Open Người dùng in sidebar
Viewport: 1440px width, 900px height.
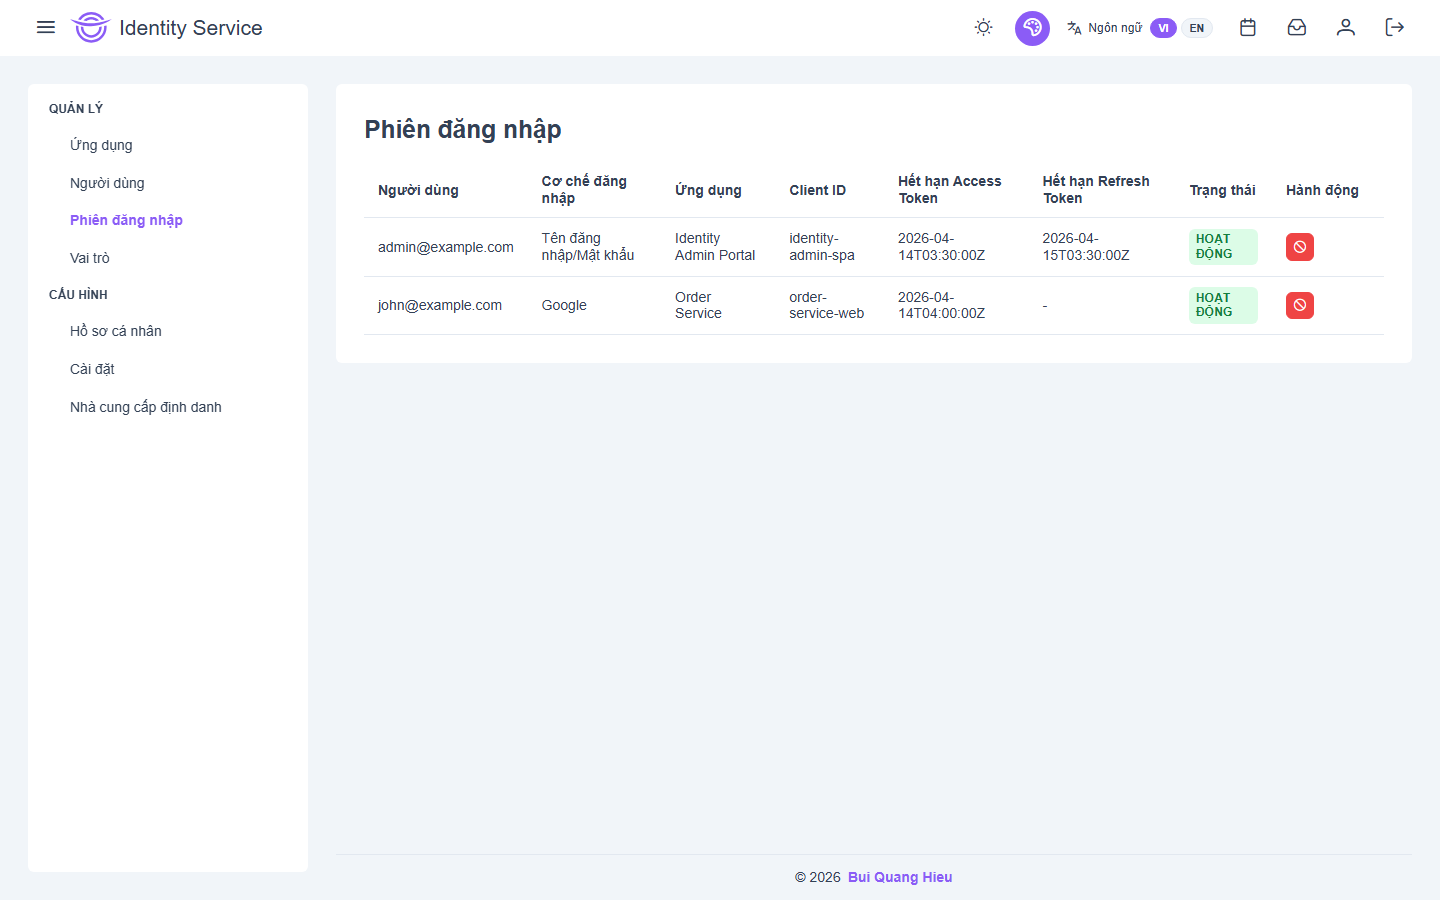pos(107,183)
